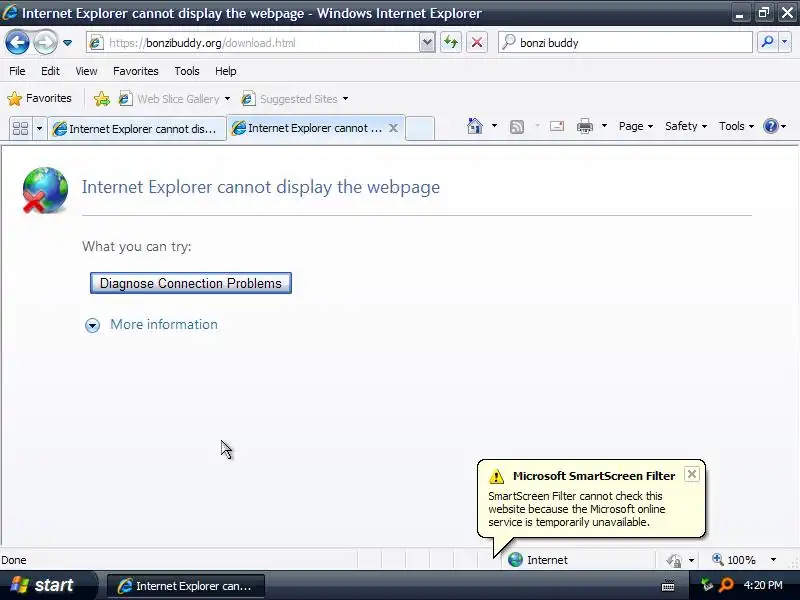Click the RSS feeds icon
This screenshot has height=600, width=800.
[517, 126]
